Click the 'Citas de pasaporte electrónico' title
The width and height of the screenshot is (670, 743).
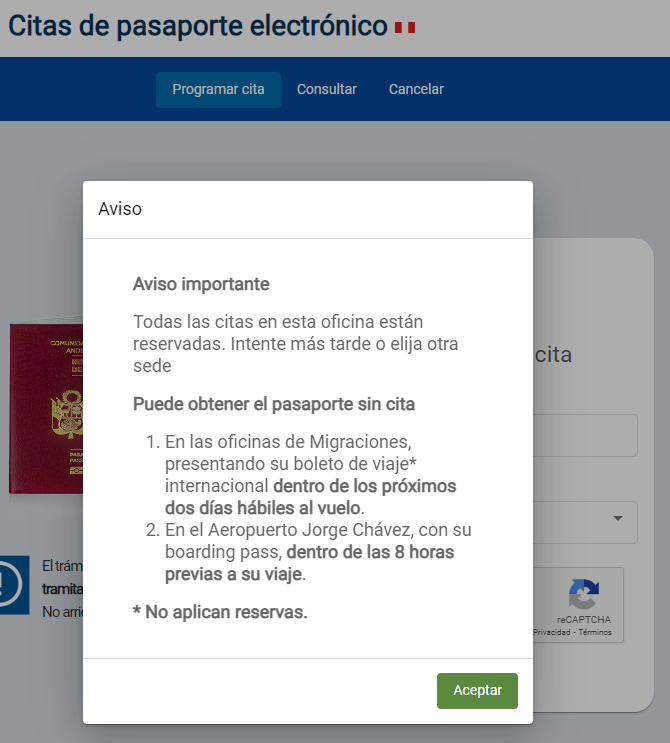(x=198, y=26)
